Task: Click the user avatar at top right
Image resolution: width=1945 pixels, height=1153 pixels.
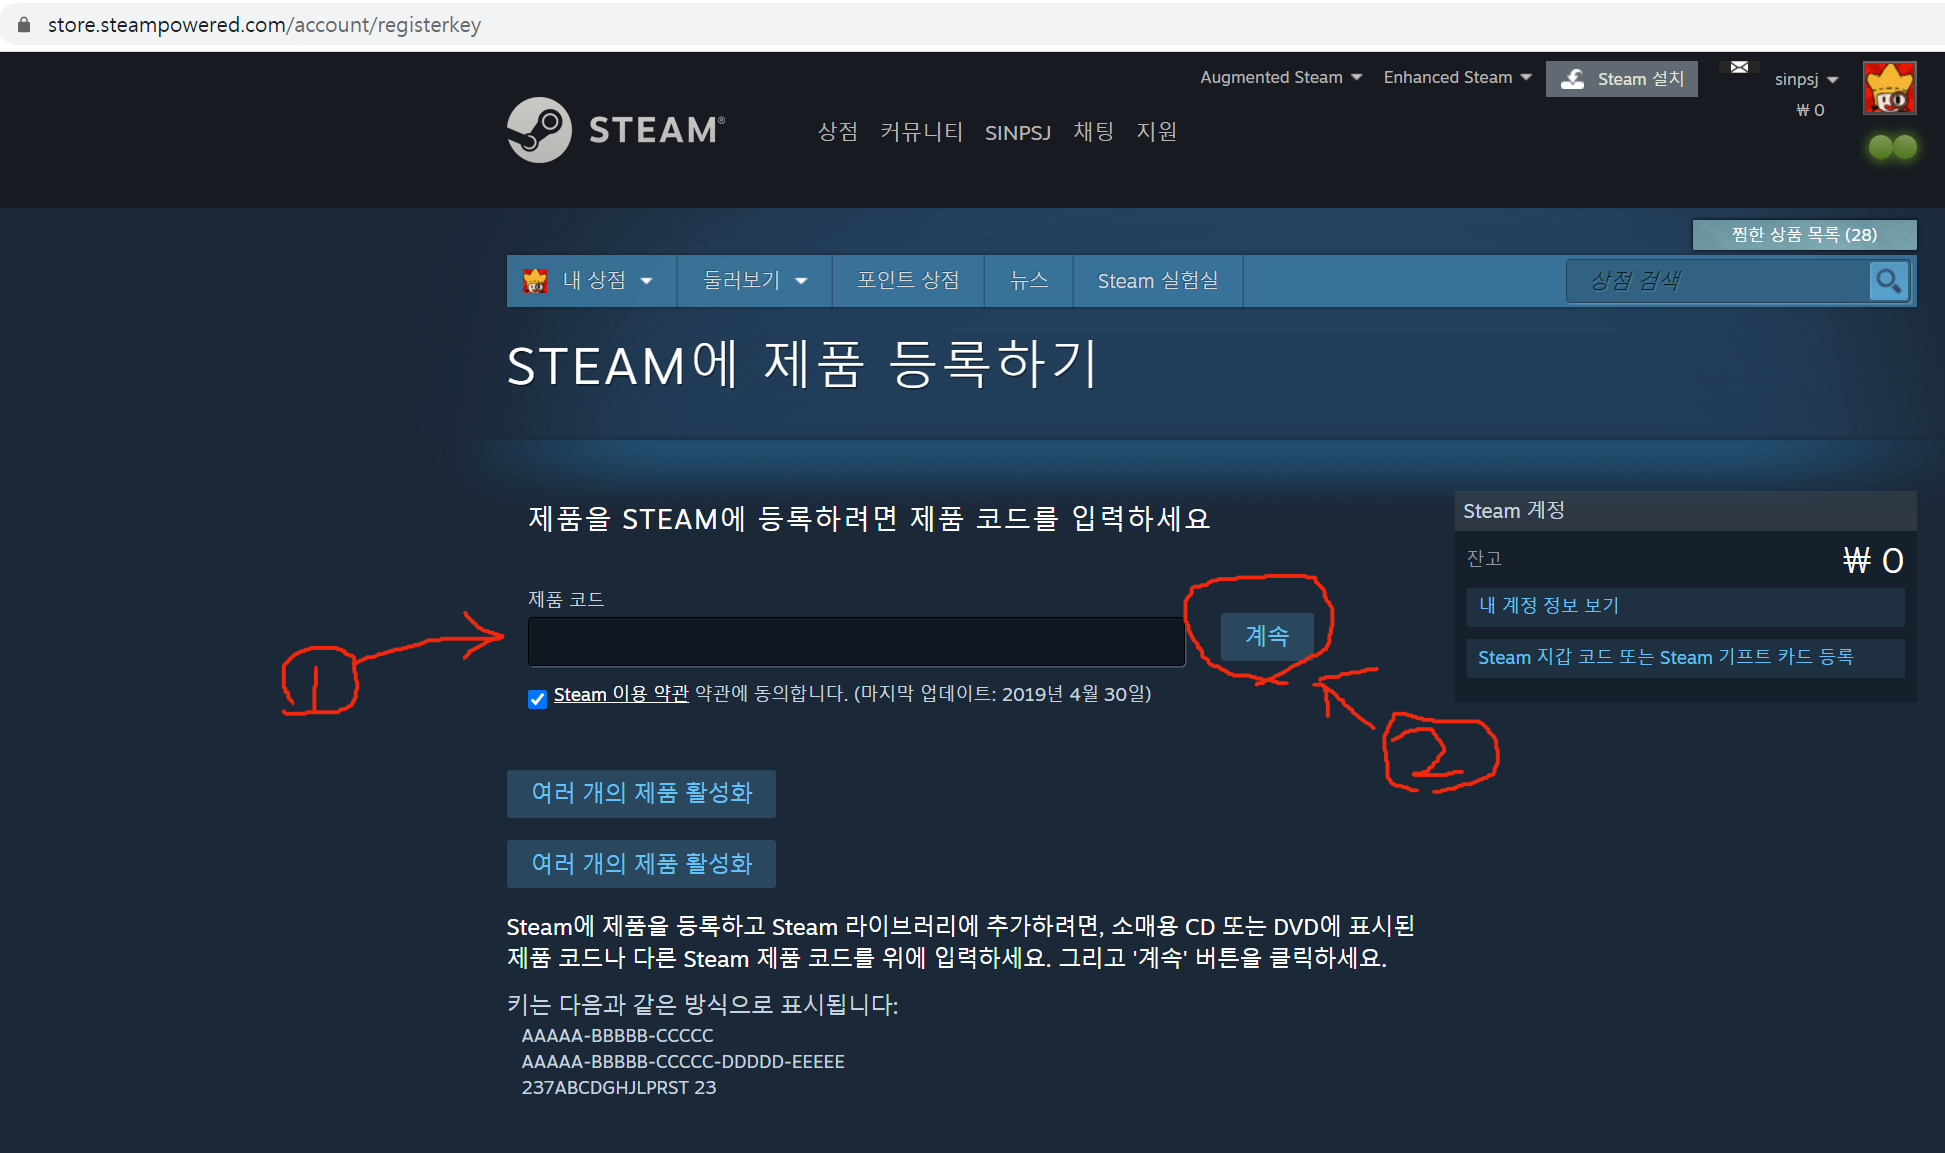Action: (1889, 88)
